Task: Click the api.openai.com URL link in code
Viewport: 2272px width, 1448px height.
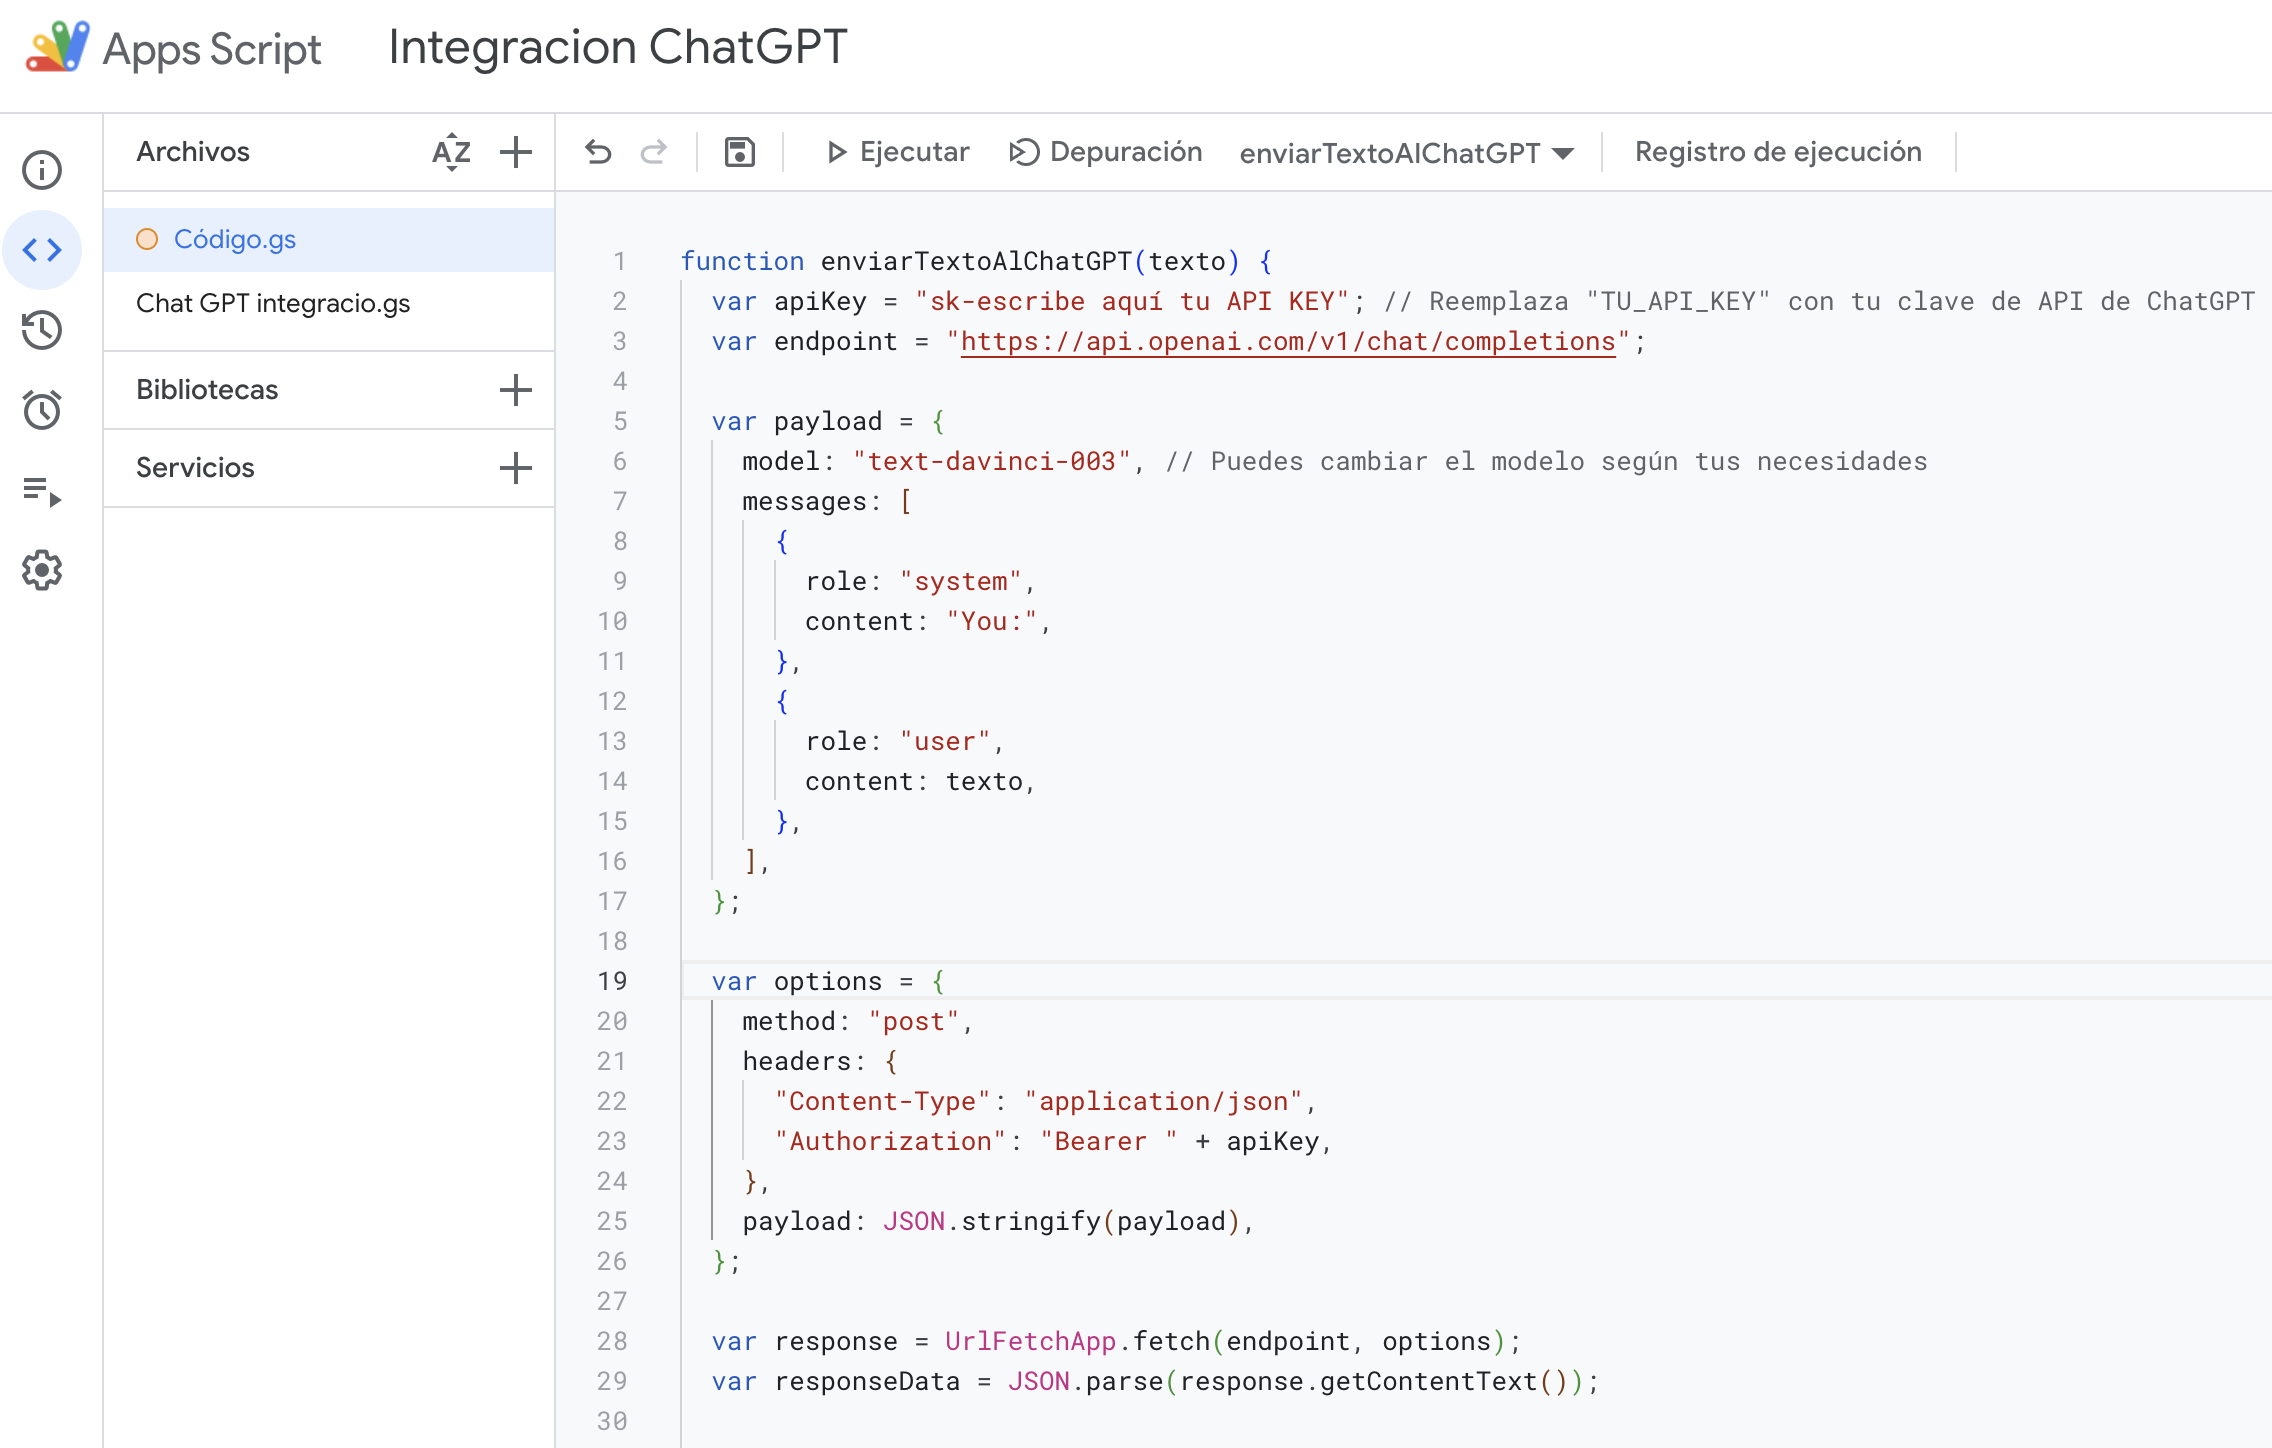Action: tap(1288, 342)
